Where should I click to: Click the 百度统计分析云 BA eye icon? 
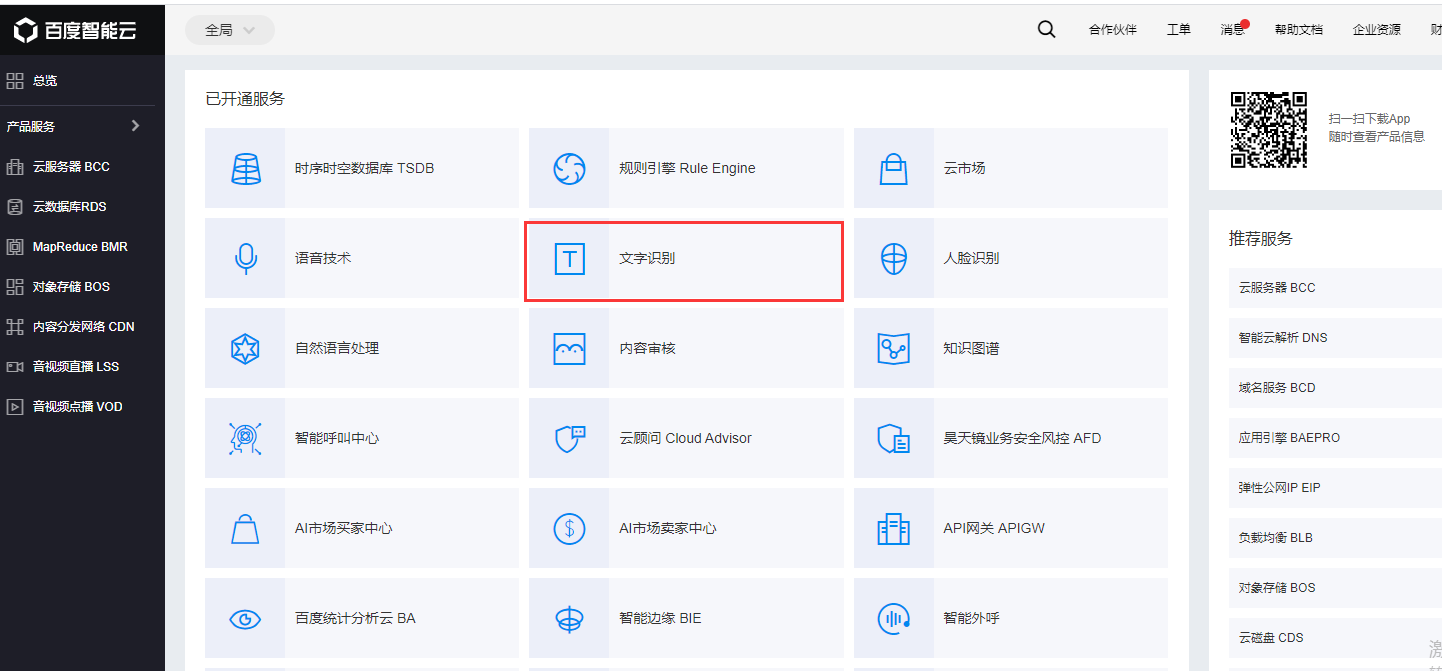245,618
